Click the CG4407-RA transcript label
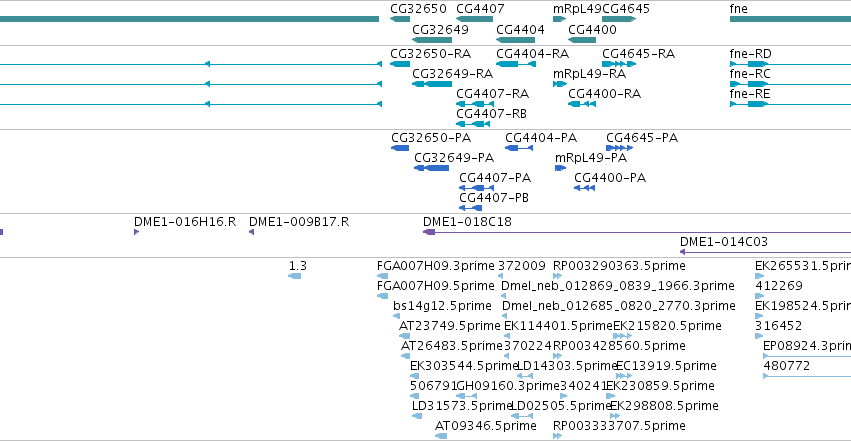 (x=492, y=94)
